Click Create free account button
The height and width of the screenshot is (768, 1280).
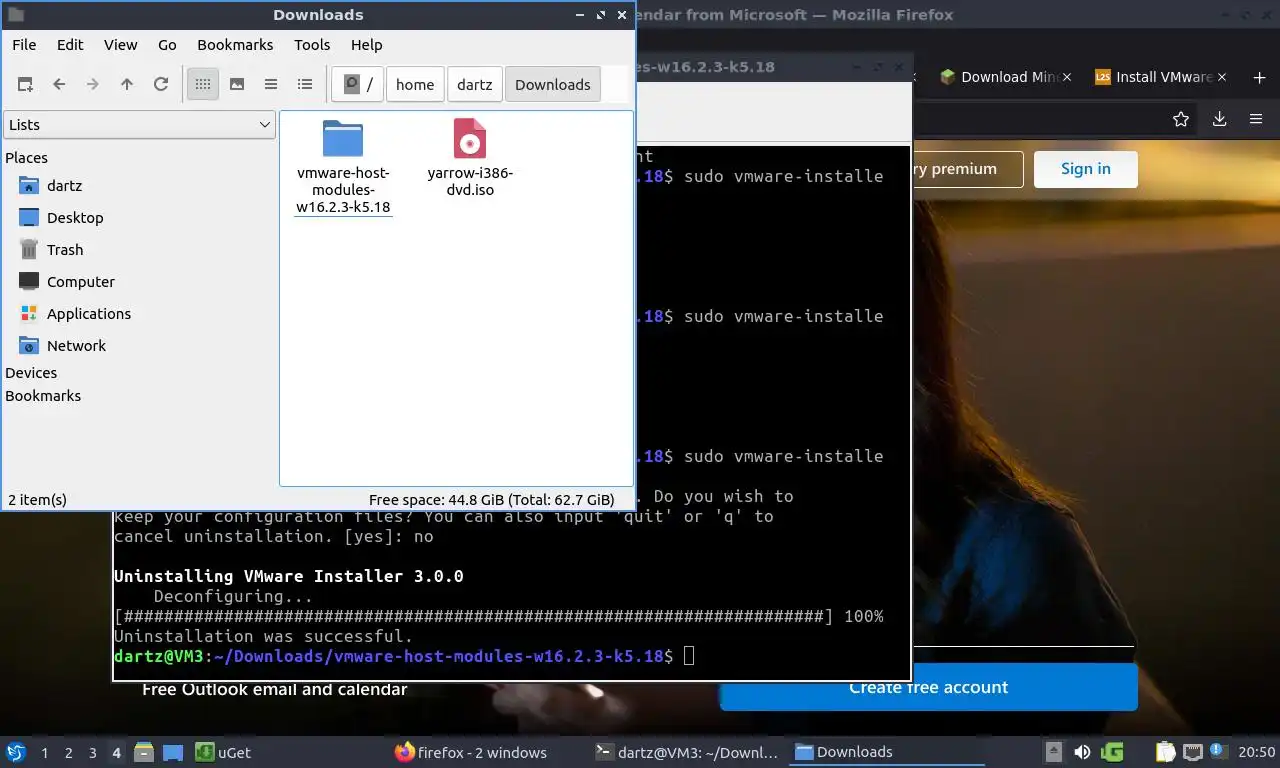[x=928, y=687]
